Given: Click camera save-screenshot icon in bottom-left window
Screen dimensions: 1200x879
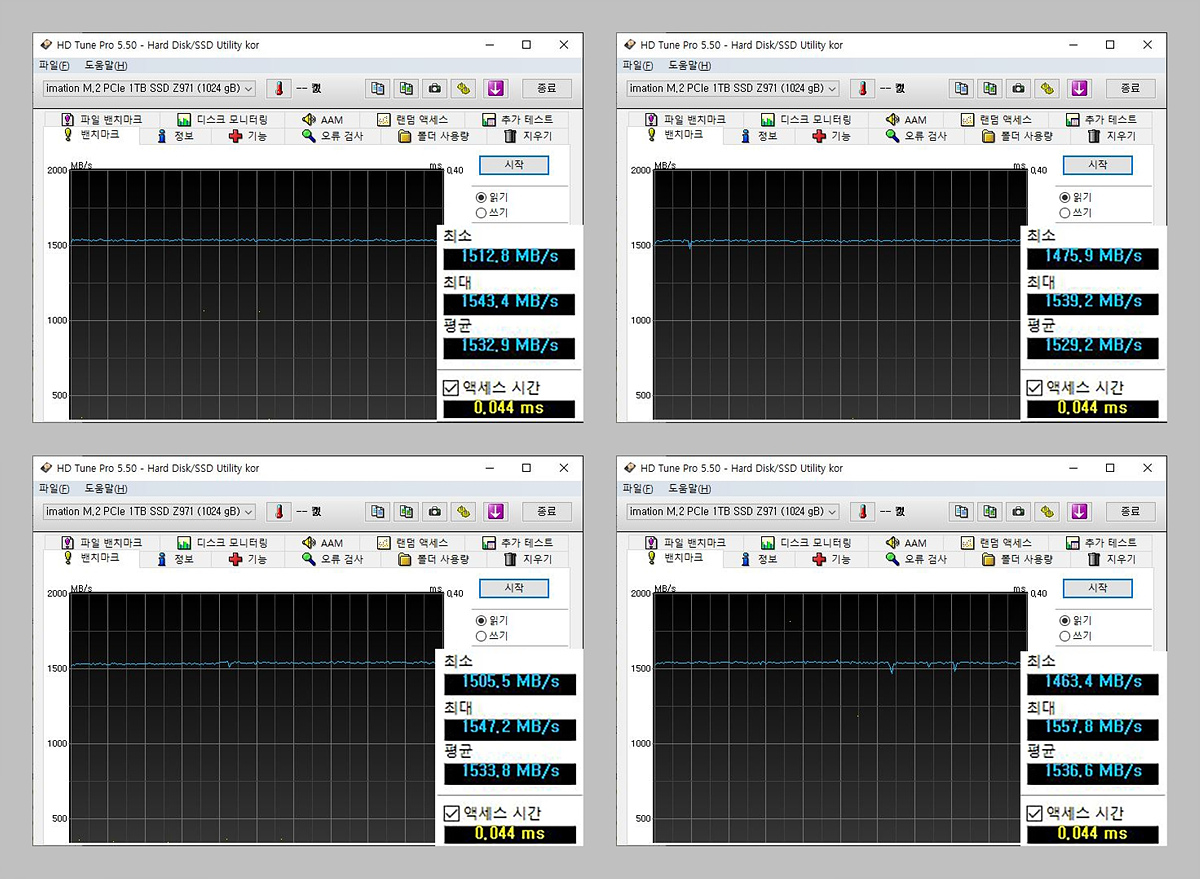Looking at the screenshot, I should point(435,511).
